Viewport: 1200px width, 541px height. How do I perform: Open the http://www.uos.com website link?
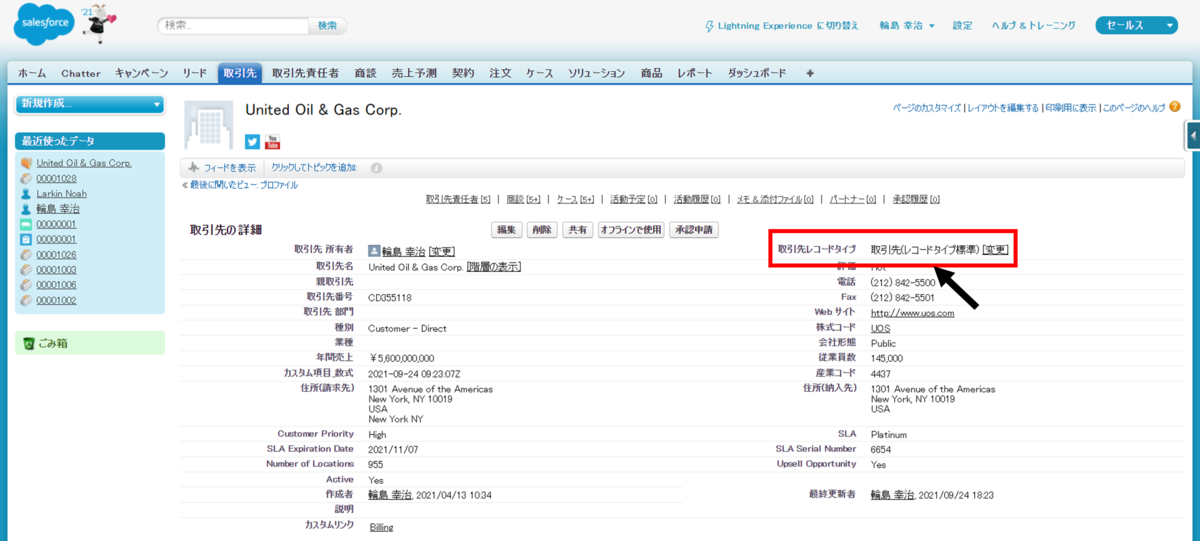912,313
